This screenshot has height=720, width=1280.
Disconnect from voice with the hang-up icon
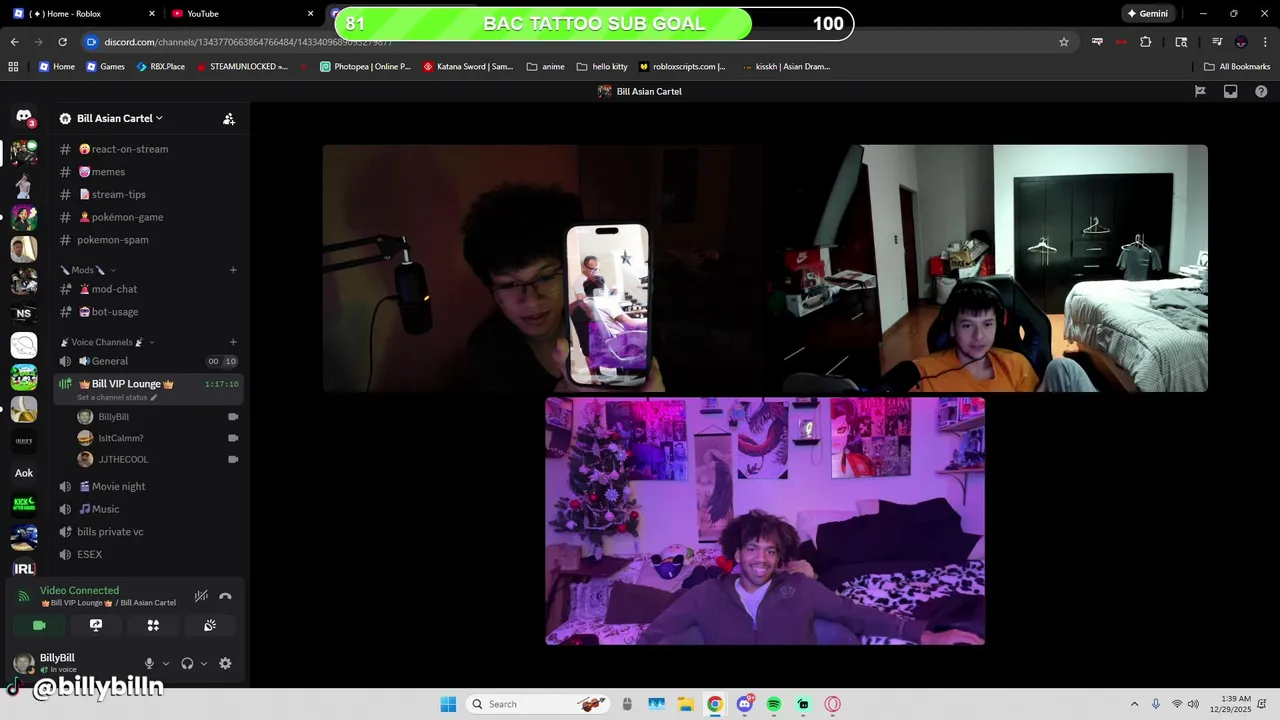225,596
